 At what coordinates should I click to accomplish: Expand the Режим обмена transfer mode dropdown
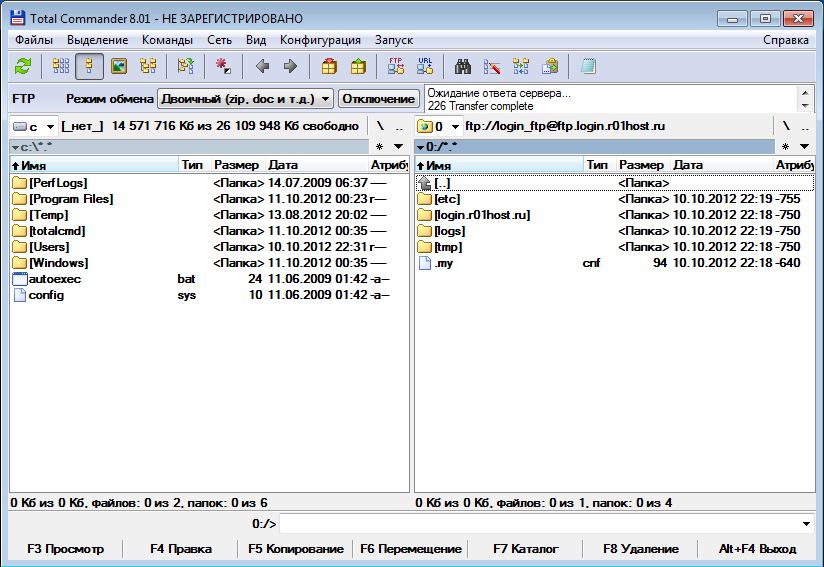pyautogui.click(x=245, y=99)
